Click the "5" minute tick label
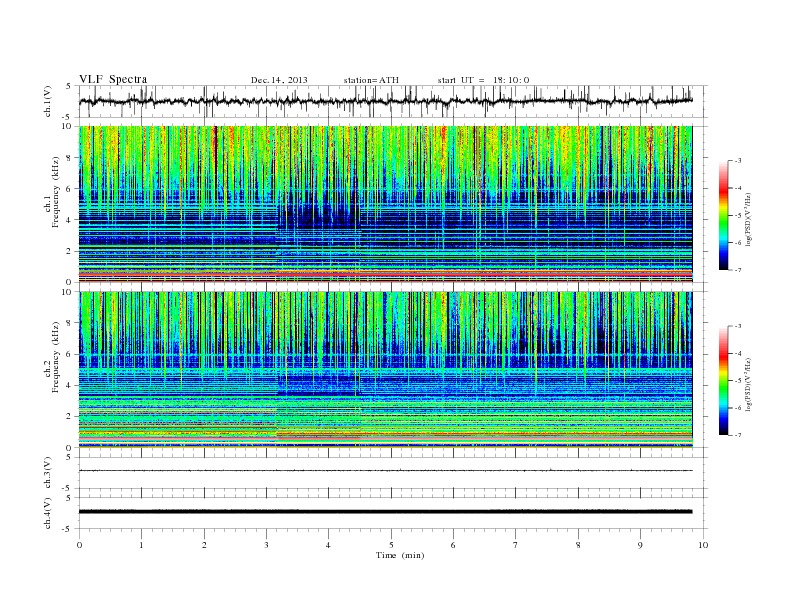This screenshot has width=792, height=612. point(391,545)
